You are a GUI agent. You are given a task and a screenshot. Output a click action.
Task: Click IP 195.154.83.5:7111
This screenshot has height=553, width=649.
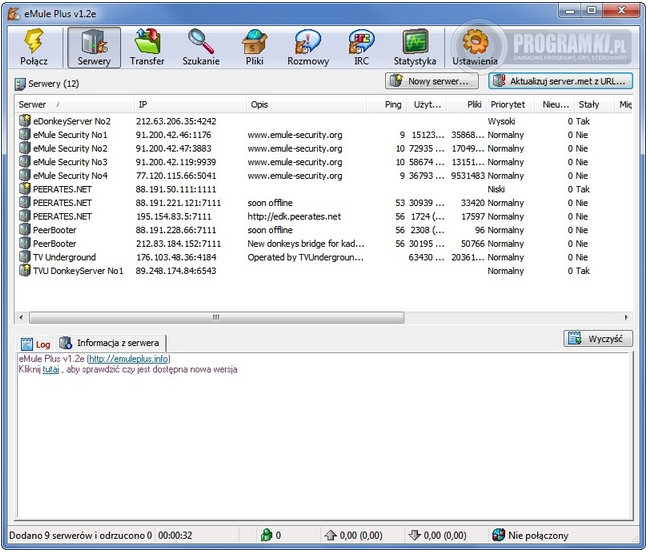pyautogui.click(x=174, y=216)
